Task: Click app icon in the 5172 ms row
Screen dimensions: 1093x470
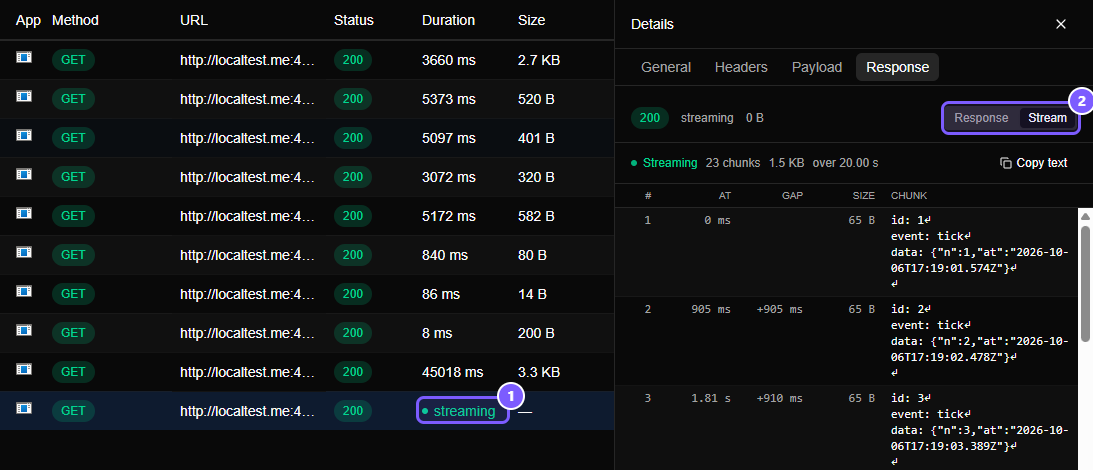Action: click(x=24, y=213)
